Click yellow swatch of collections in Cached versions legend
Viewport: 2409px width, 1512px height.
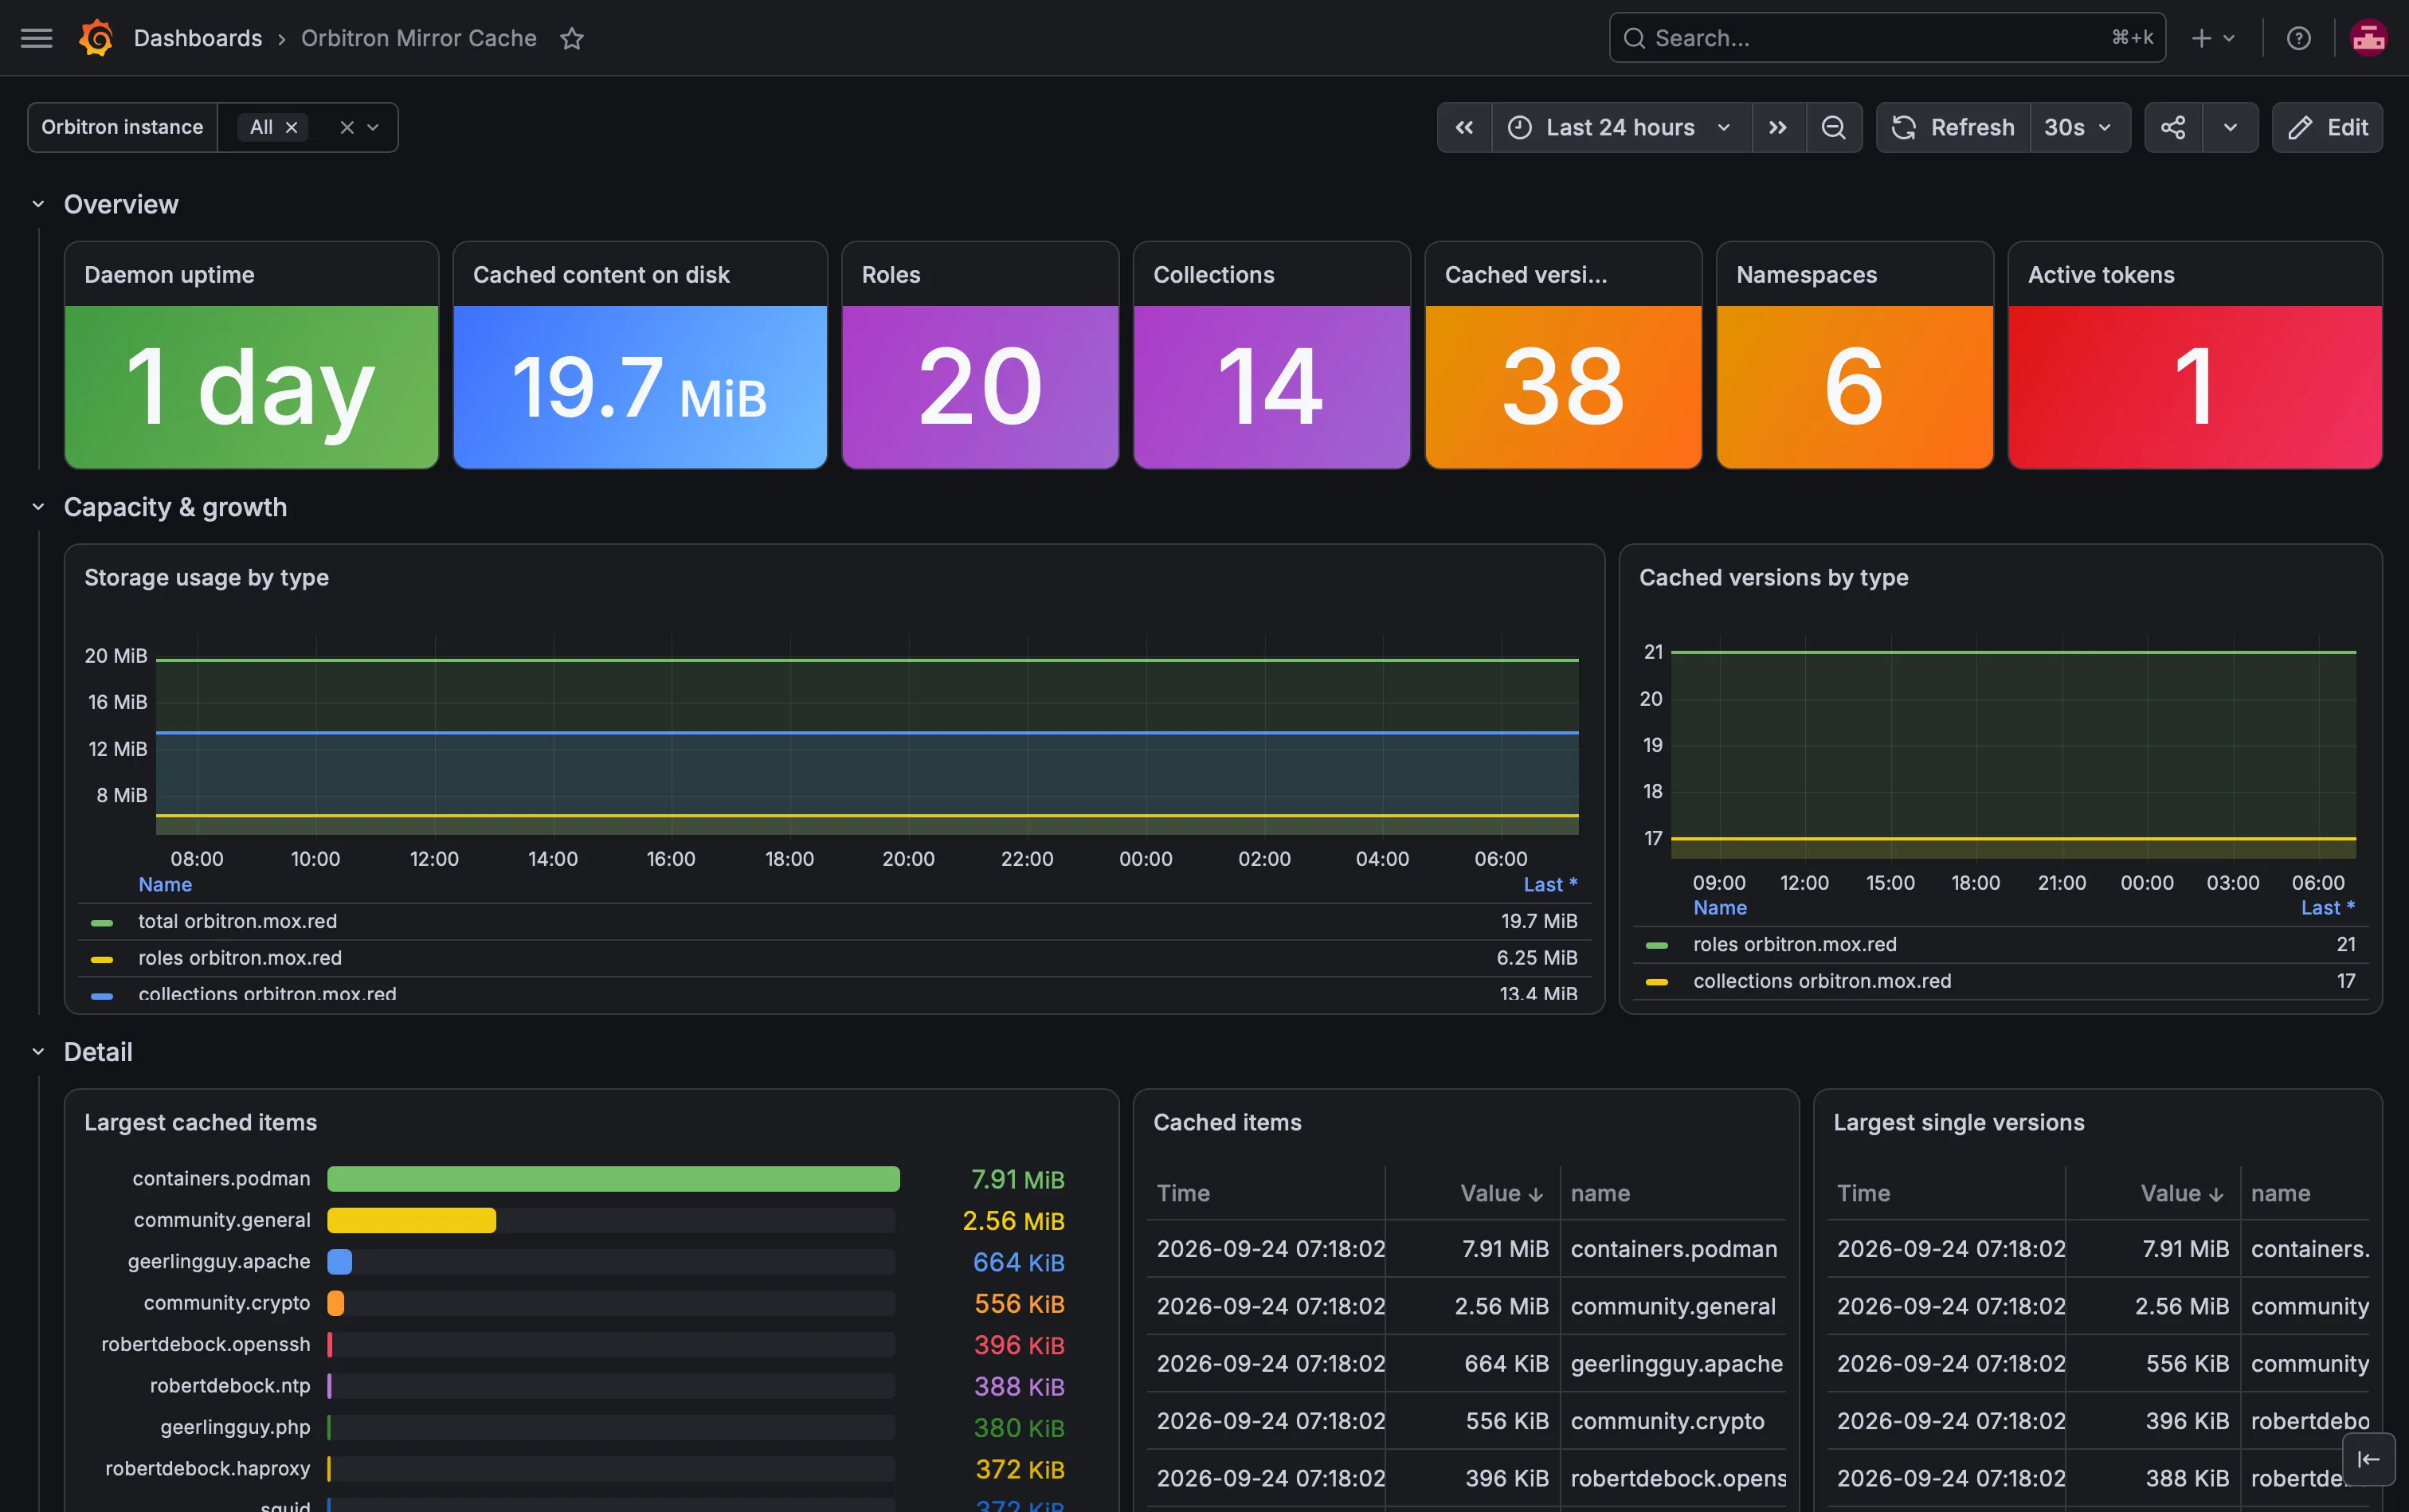1657,982
